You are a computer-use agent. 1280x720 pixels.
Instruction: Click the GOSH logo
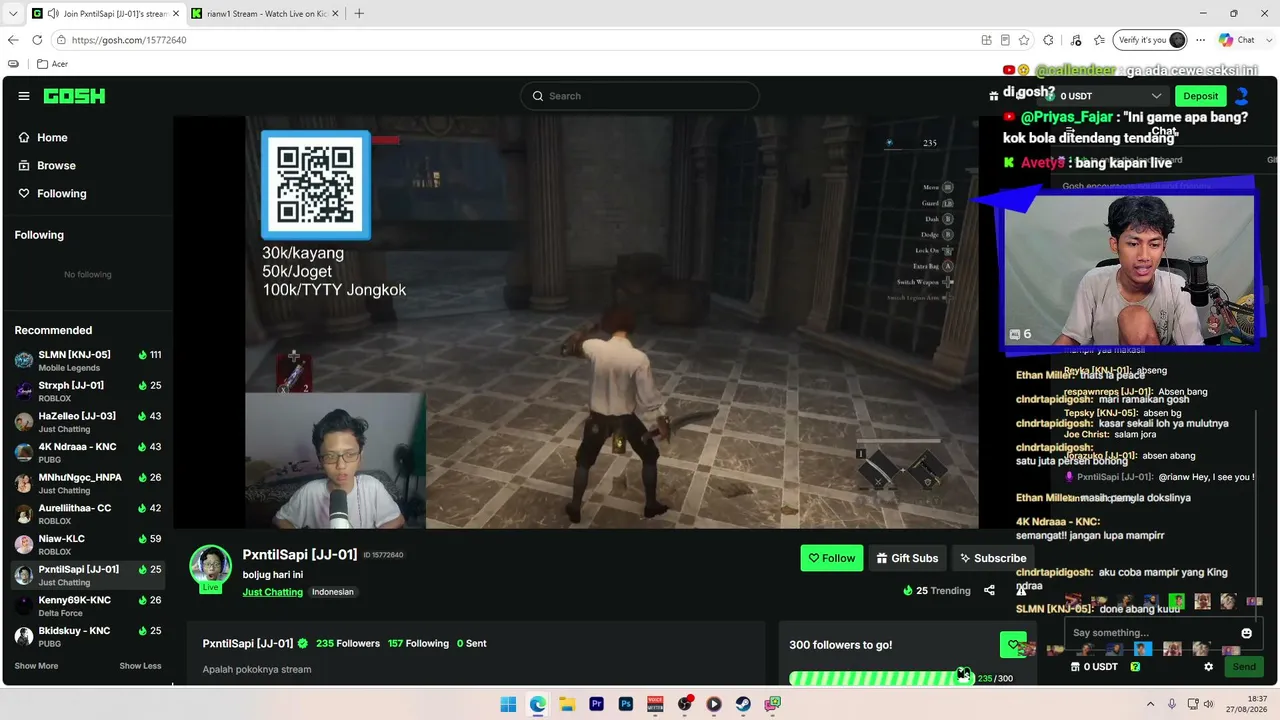[x=74, y=96]
